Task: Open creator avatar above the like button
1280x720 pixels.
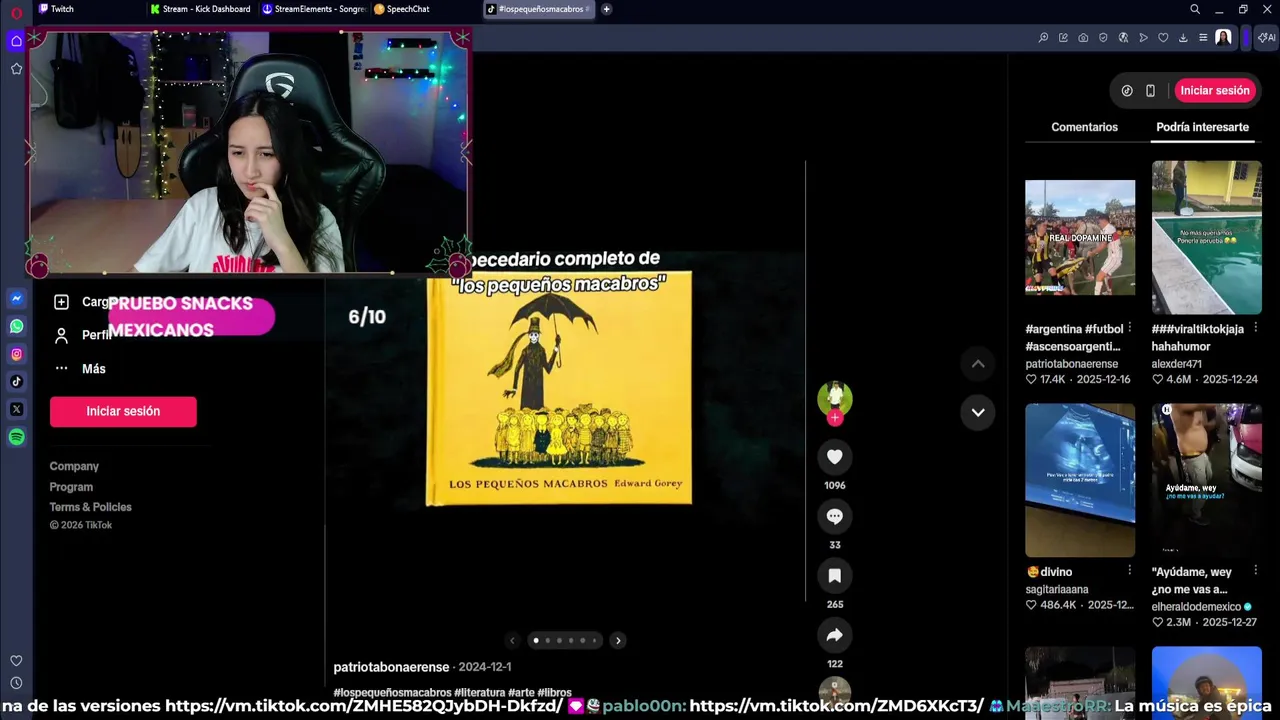Action: [835, 398]
